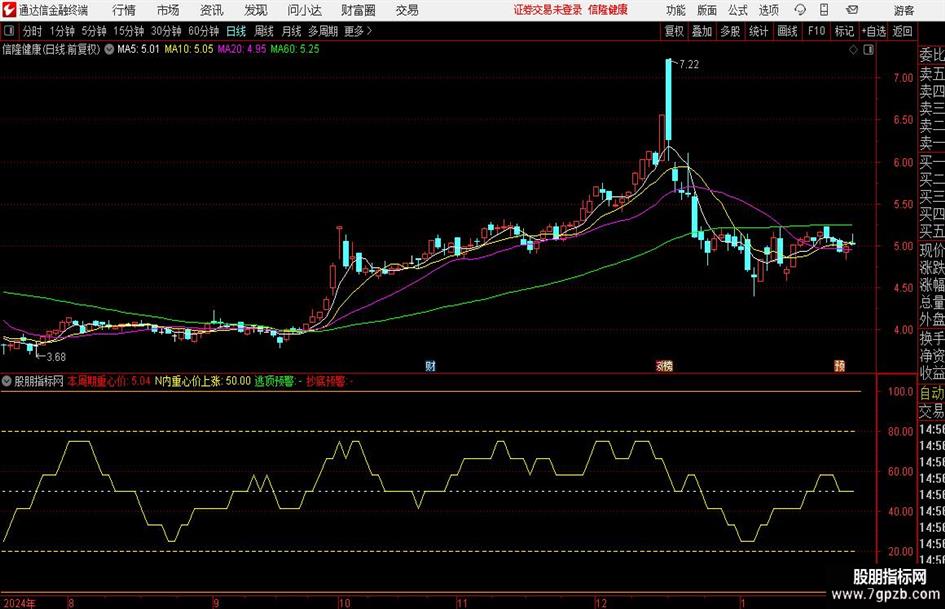The width and height of the screenshot is (945, 609).
Task: Click the 标记 button
Action: pyautogui.click(x=844, y=31)
